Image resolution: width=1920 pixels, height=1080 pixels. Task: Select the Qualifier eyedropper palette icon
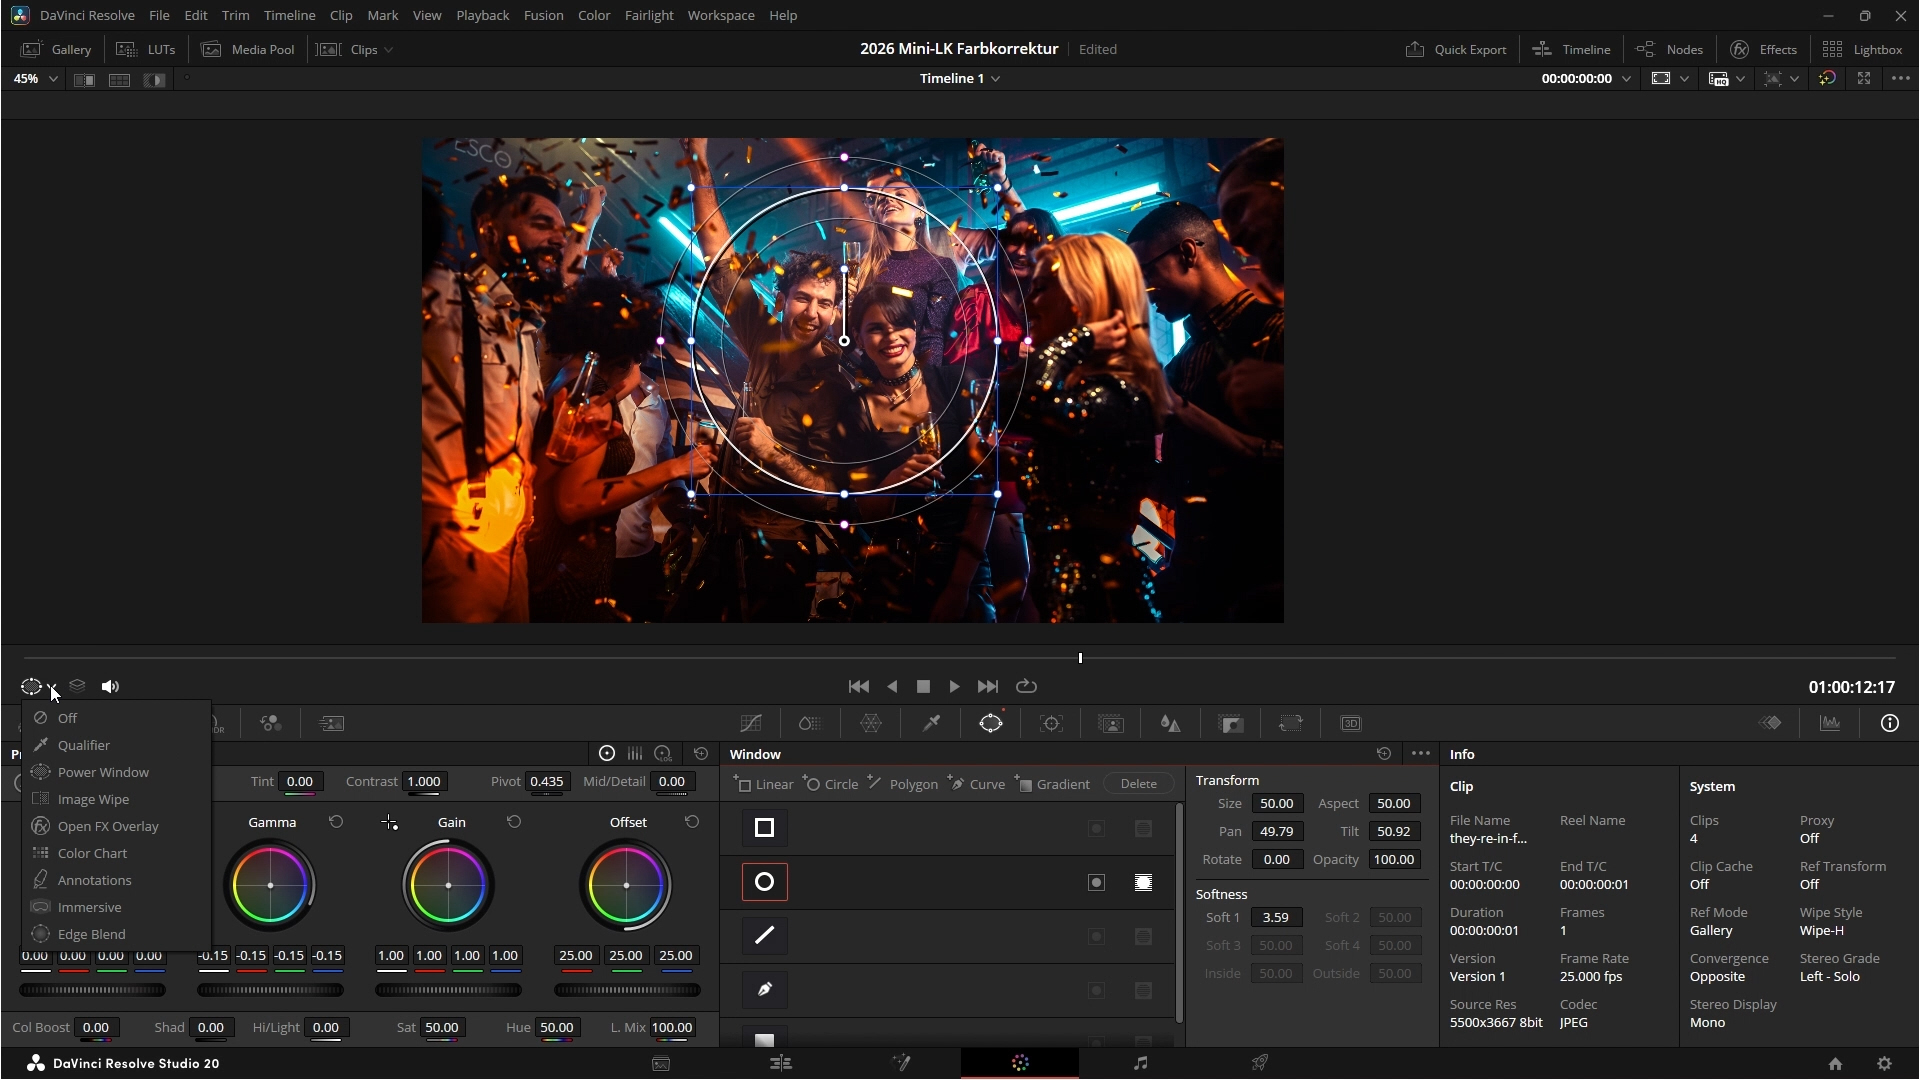click(x=931, y=723)
